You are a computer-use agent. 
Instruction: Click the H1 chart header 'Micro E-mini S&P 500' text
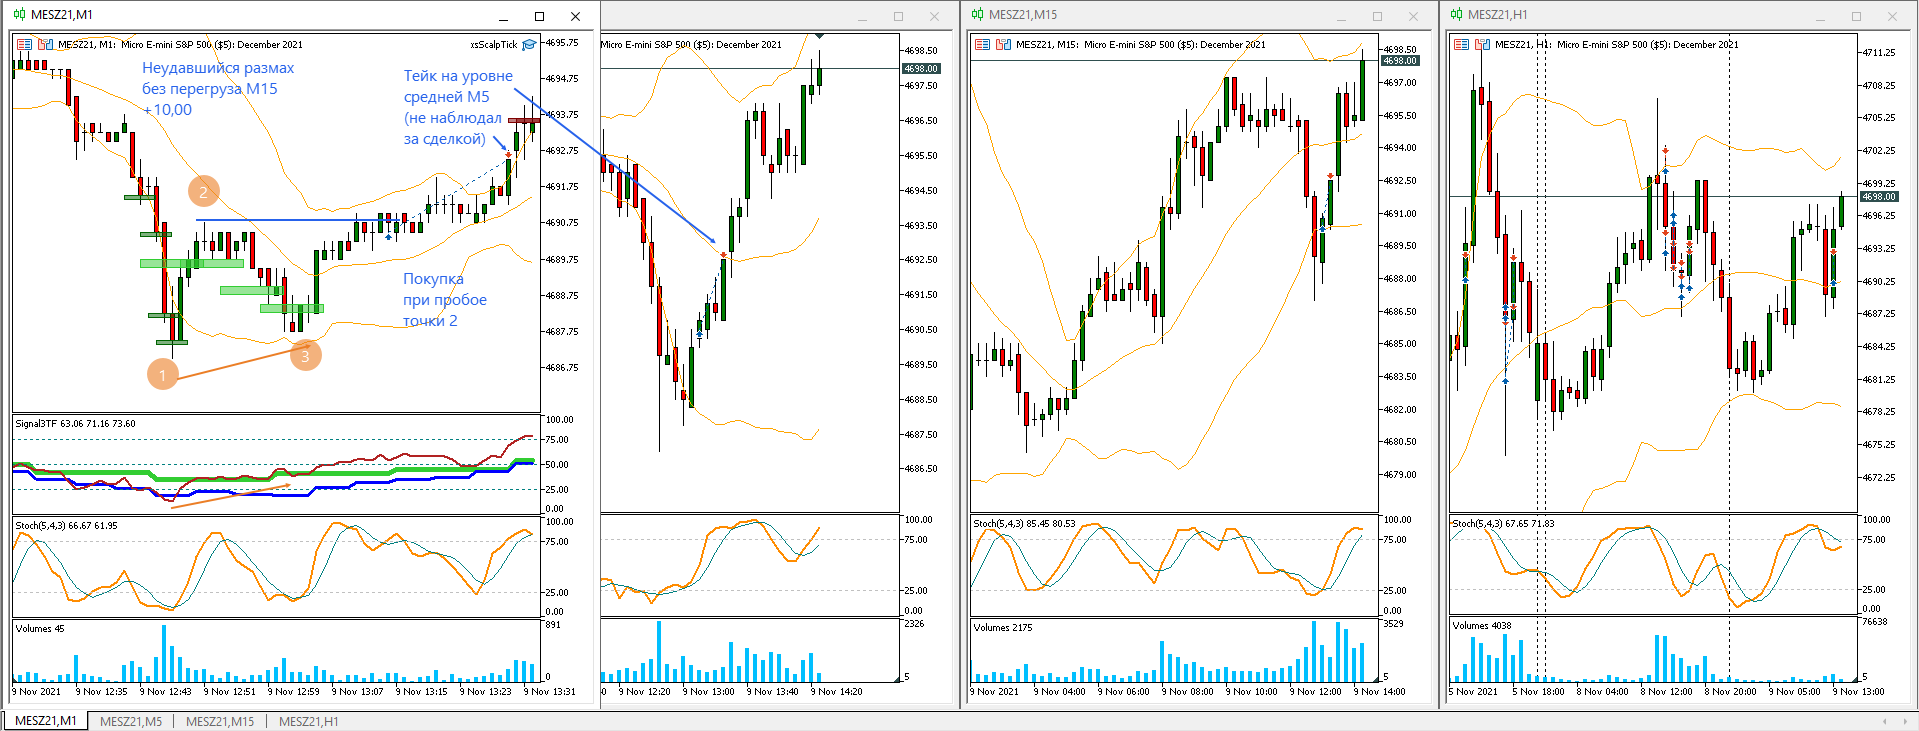1602,45
